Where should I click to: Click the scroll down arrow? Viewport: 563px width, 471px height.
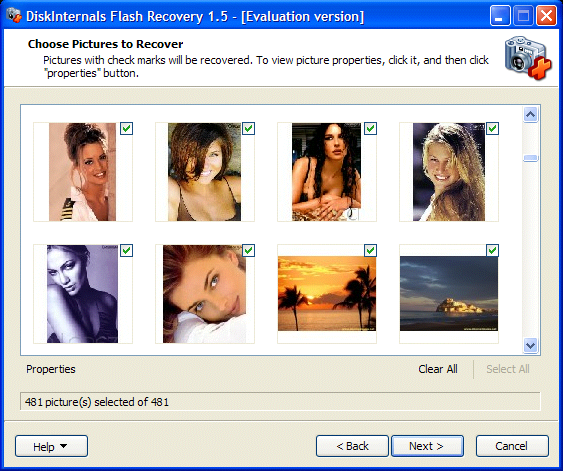tap(531, 345)
